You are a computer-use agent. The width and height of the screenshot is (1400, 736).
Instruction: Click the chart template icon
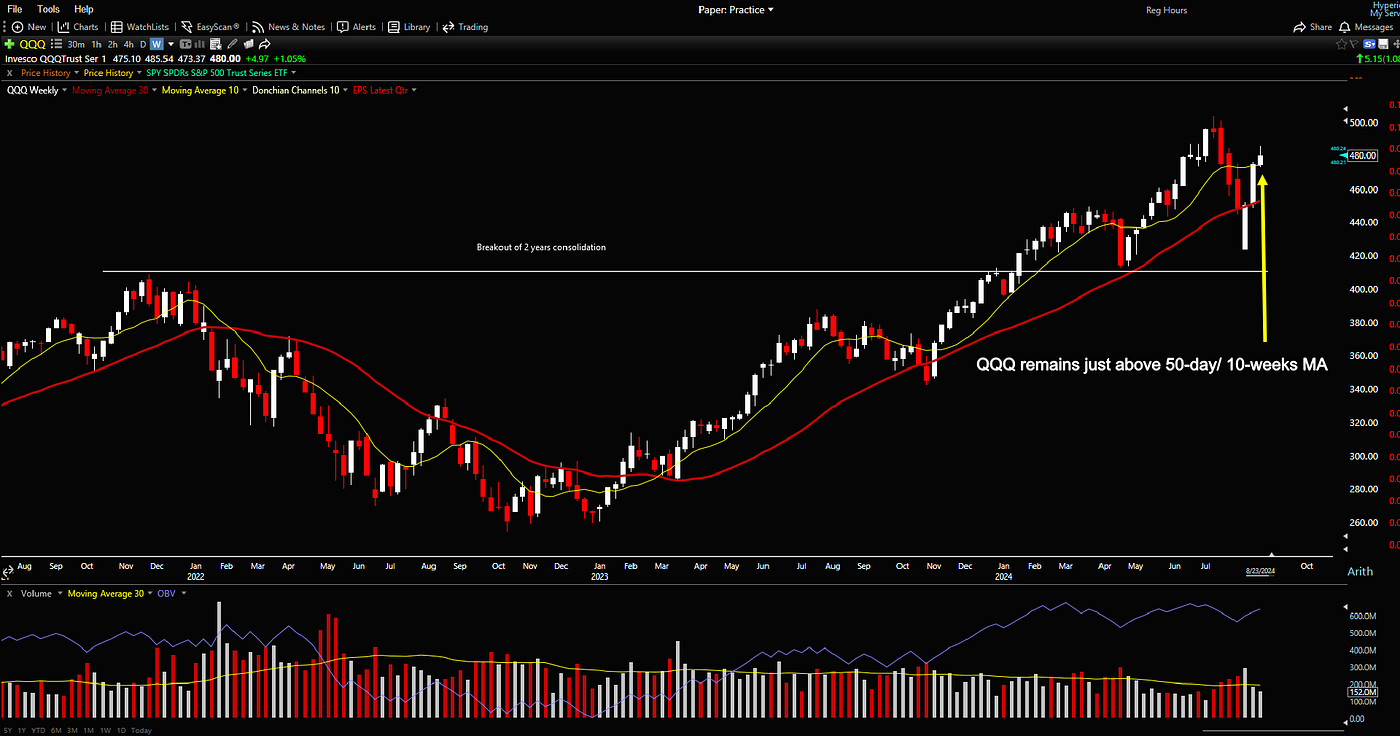pyautogui.click(x=185, y=44)
